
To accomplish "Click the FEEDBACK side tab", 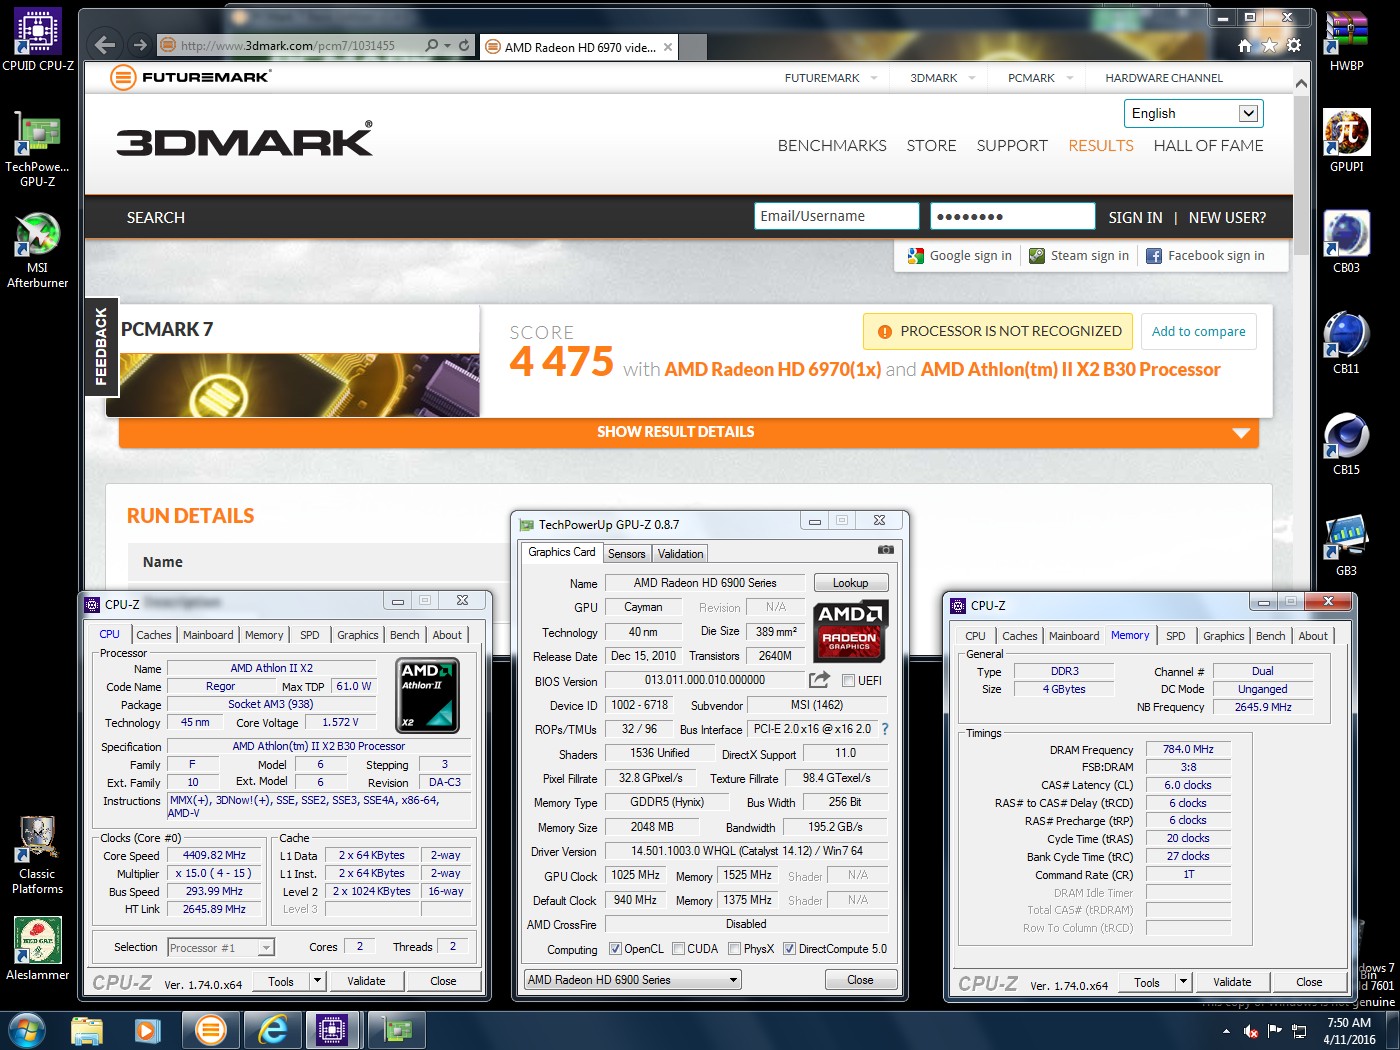I will pyautogui.click(x=101, y=347).
